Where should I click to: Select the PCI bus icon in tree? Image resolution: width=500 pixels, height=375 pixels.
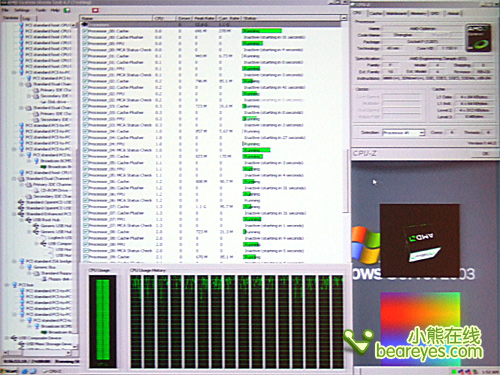pyautogui.click(x=14, y=285)
